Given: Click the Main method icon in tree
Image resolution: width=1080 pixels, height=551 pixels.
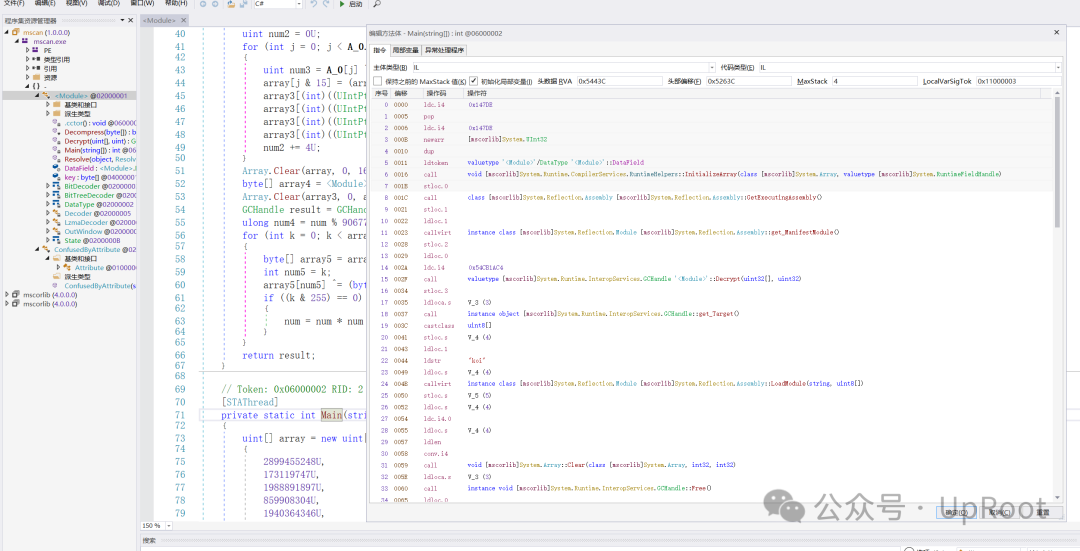Looking at the screenshot, I should pos(57,150).
